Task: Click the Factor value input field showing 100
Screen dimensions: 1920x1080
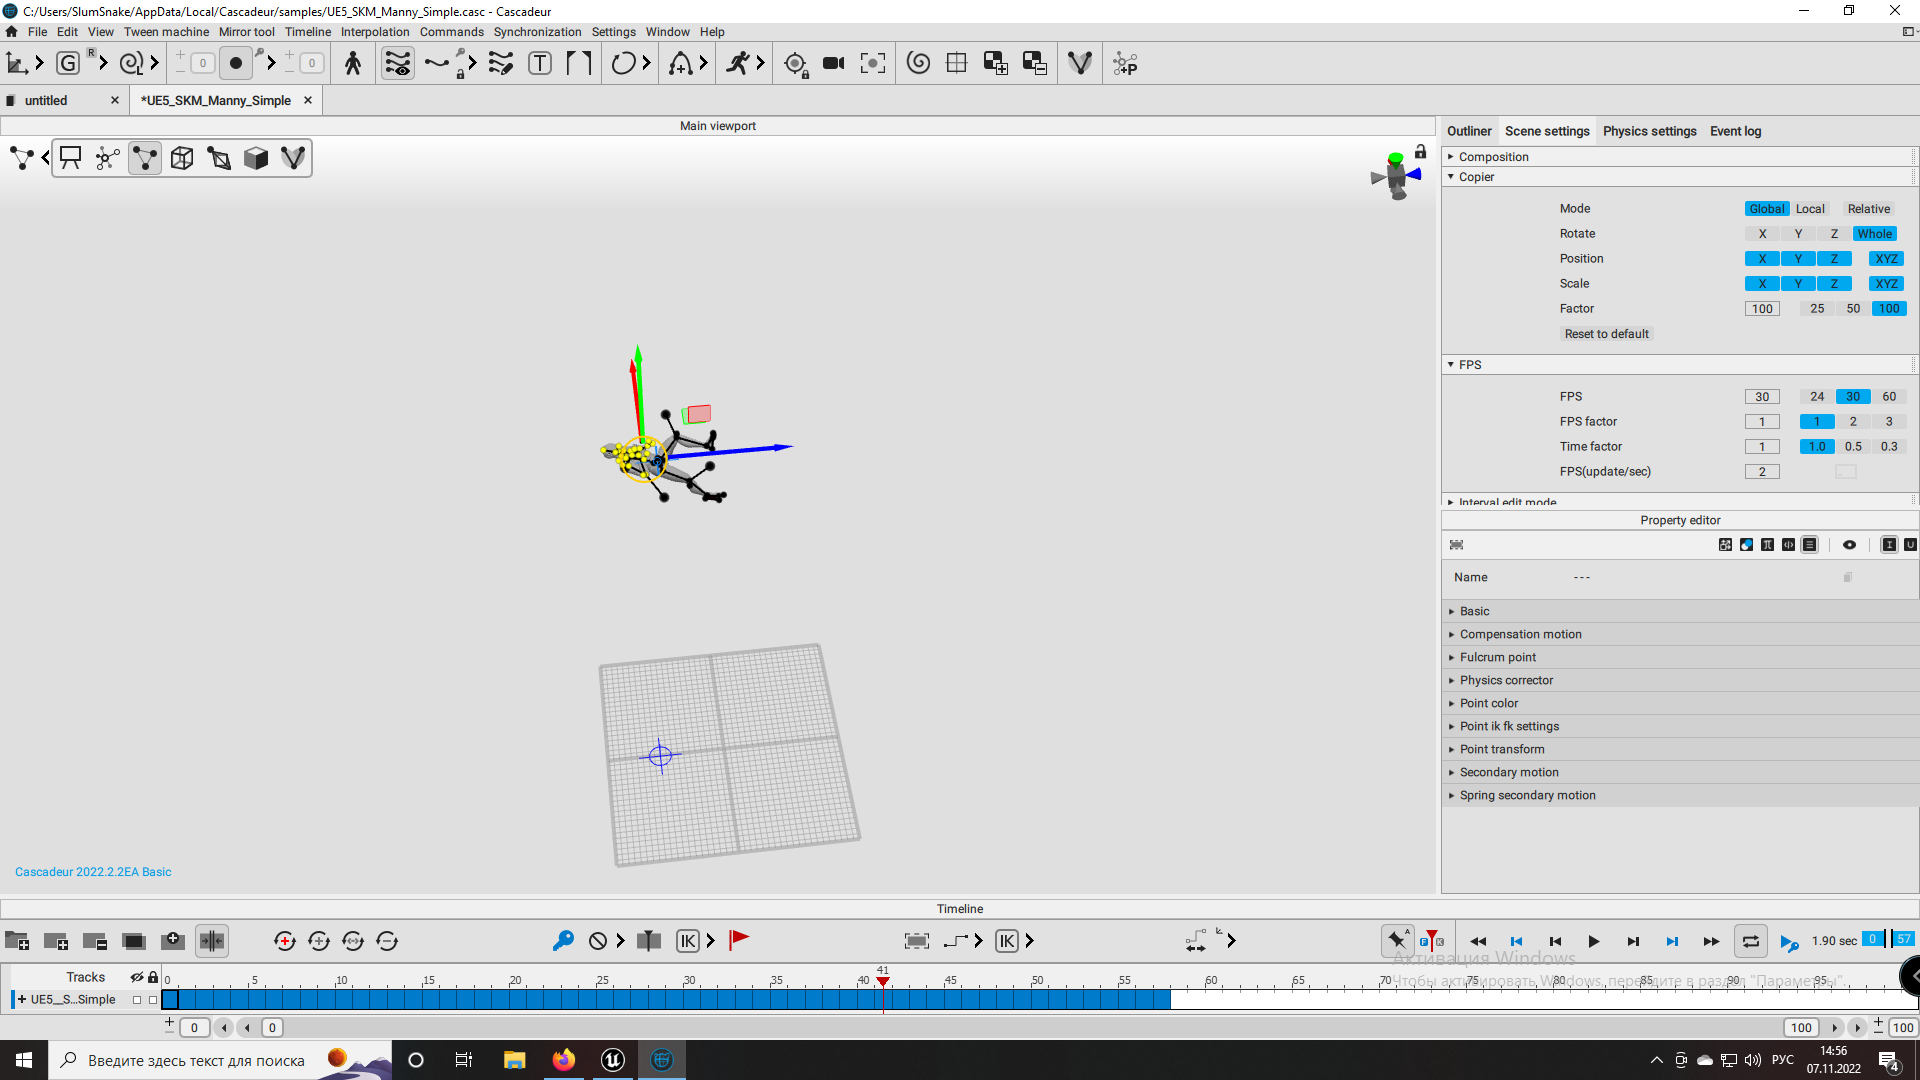Action: point(1762,309)
